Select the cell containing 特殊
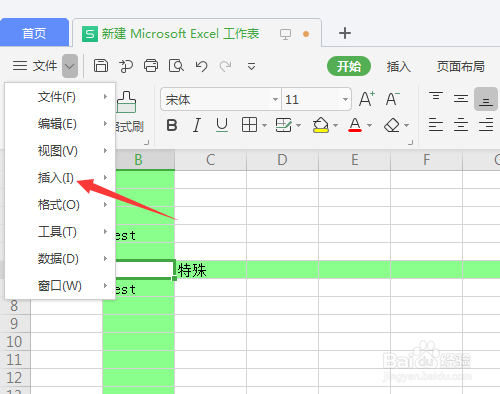The image size is (500, 394). (x=211, y=270)
